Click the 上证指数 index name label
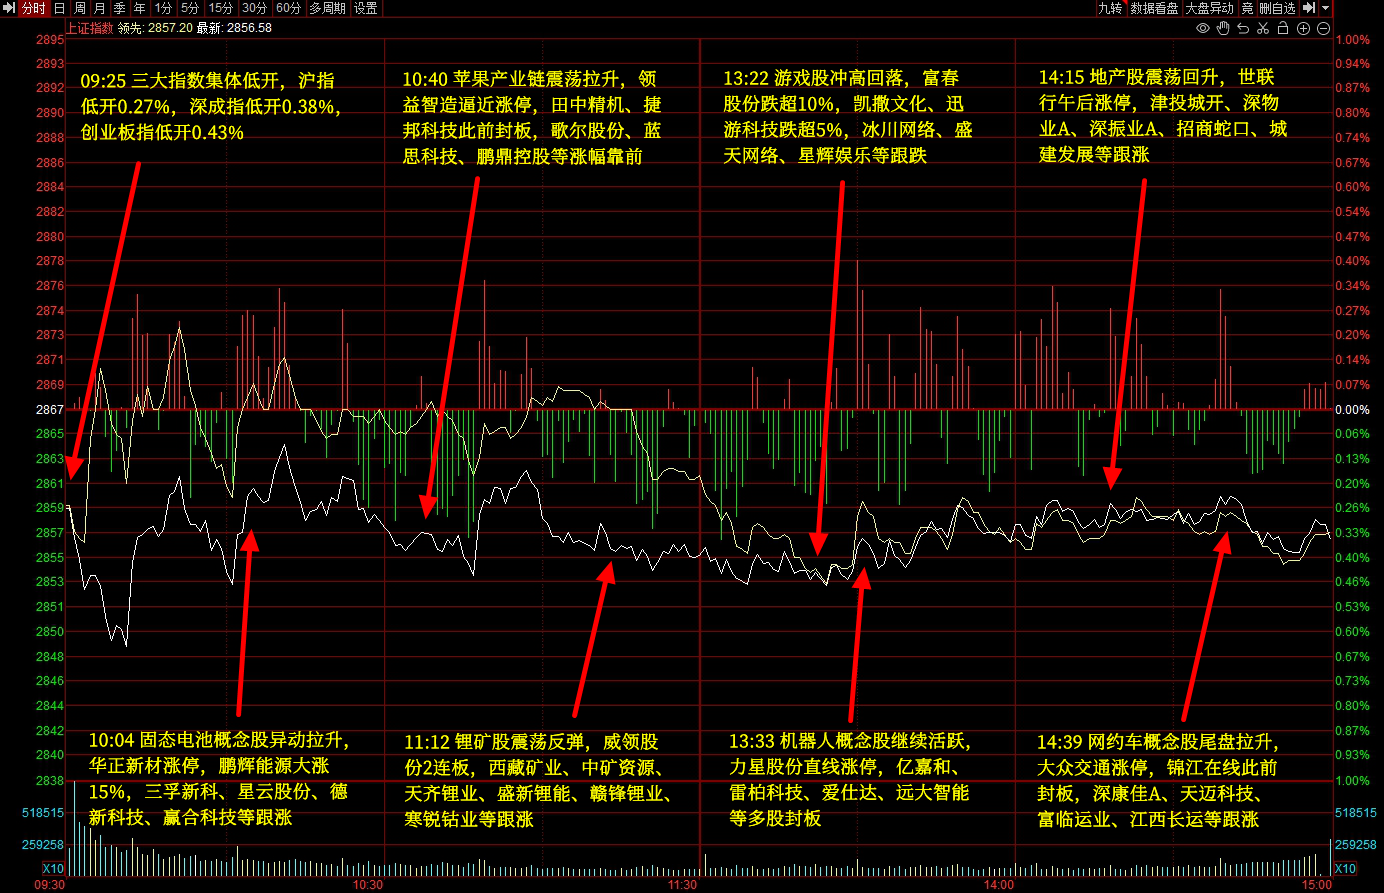The image size is (1384, 893). (x=90, y=28)
